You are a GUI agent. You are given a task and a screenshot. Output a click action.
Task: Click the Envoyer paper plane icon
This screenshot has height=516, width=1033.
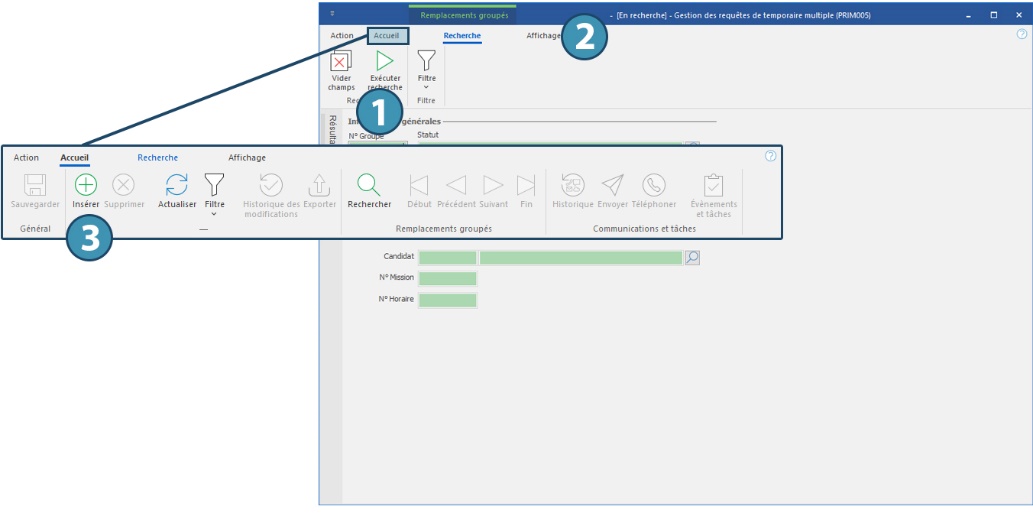click(612, 185)
